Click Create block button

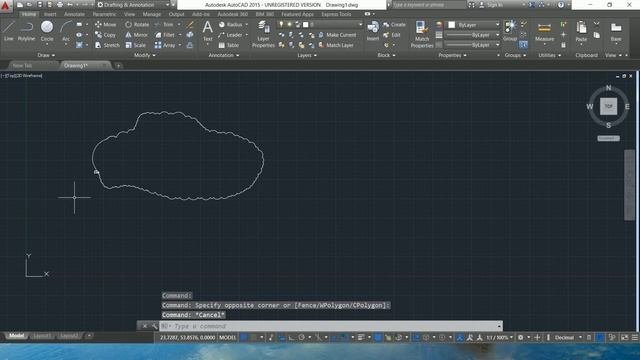pyautogui.click(x=394, y=24)
